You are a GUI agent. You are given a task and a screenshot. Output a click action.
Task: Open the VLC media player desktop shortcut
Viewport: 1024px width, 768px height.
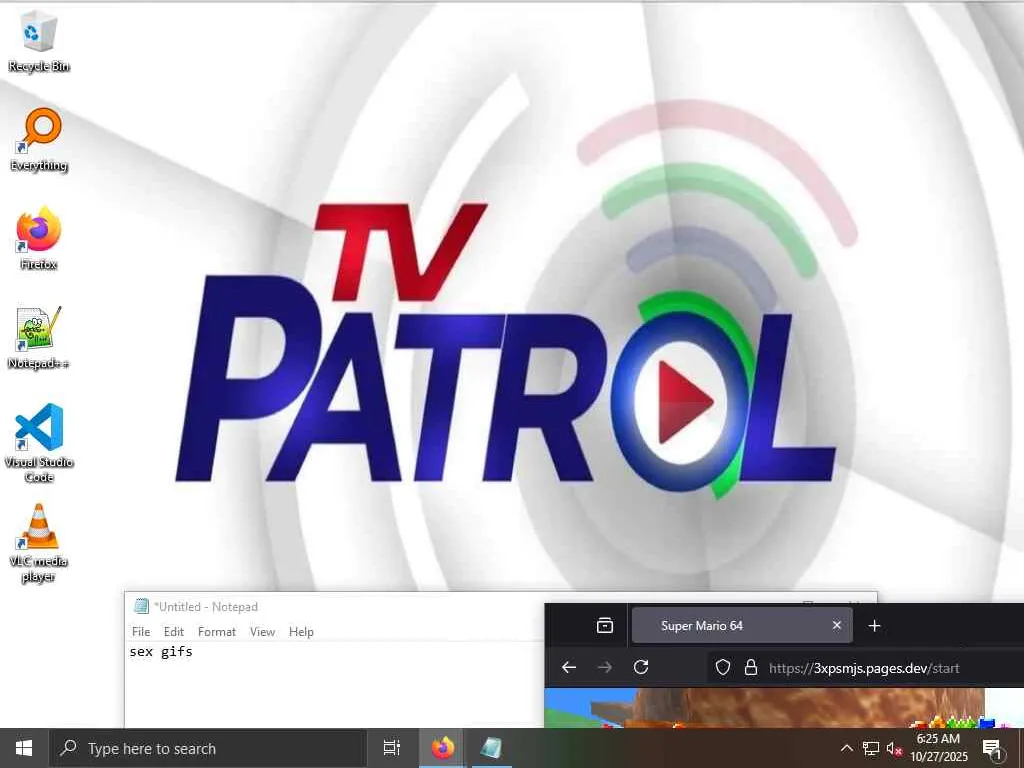[39, 543]
